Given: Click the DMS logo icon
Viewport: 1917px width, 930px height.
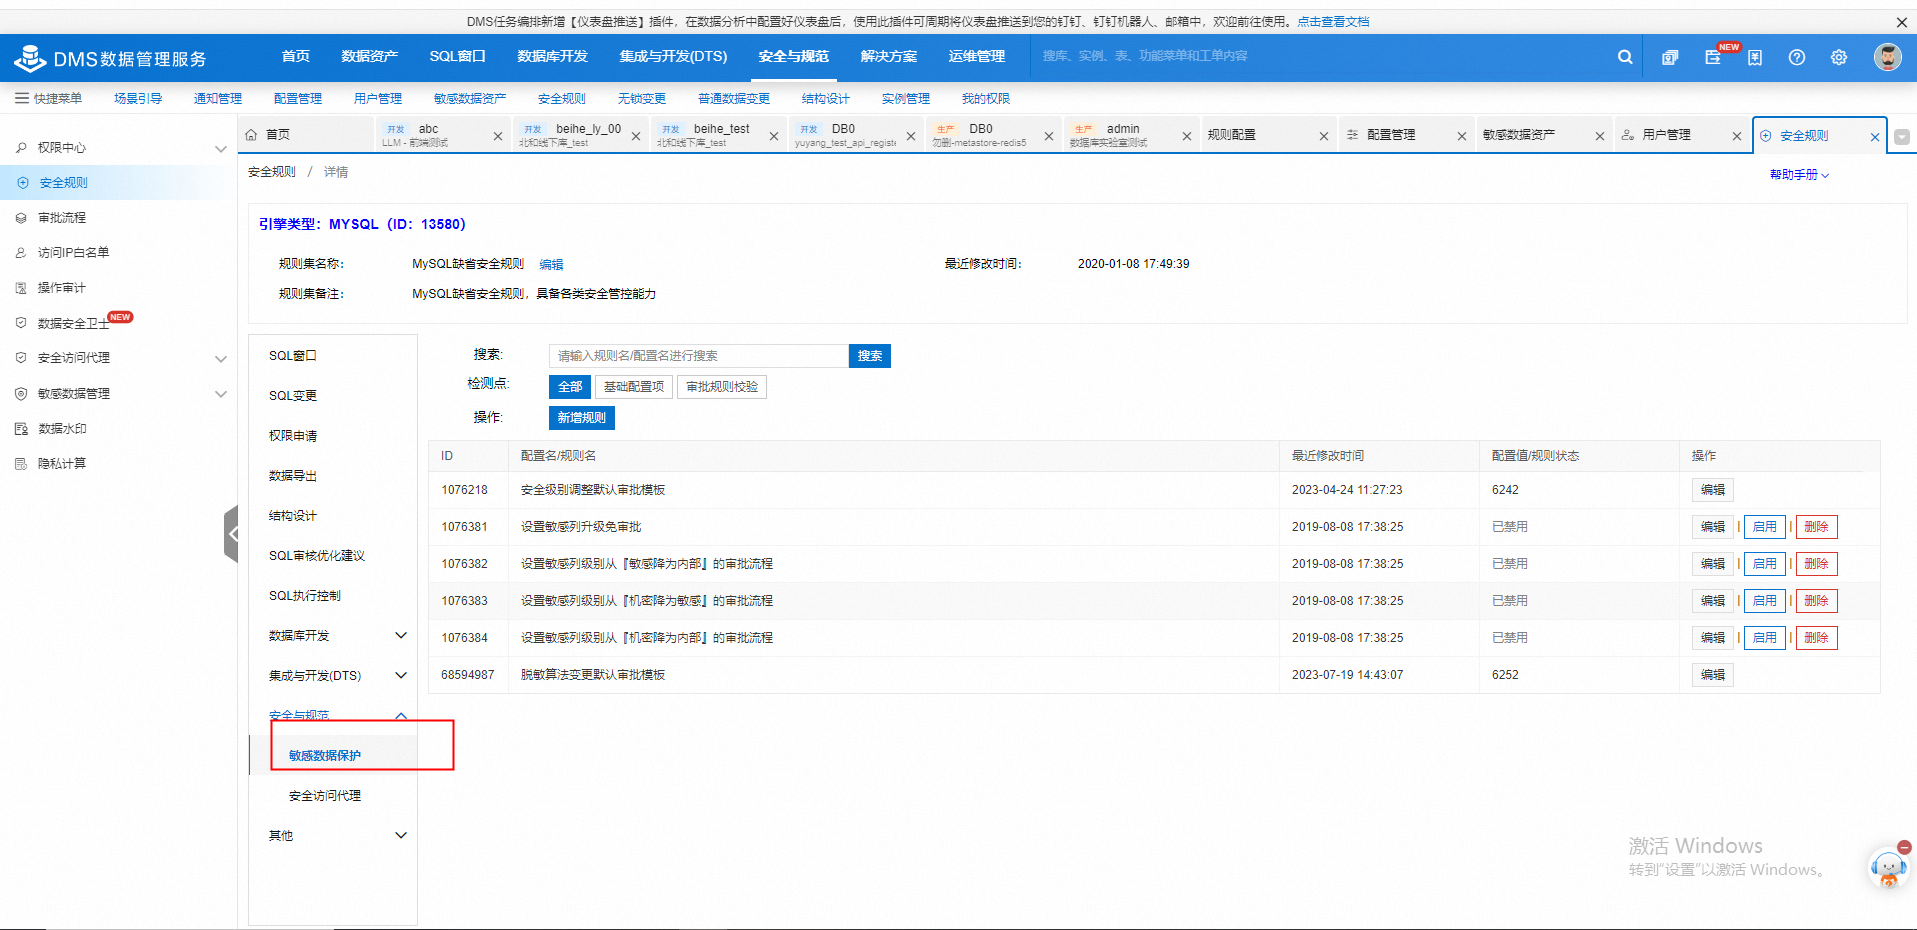Looking at the screenshot, I should point(30,58).
